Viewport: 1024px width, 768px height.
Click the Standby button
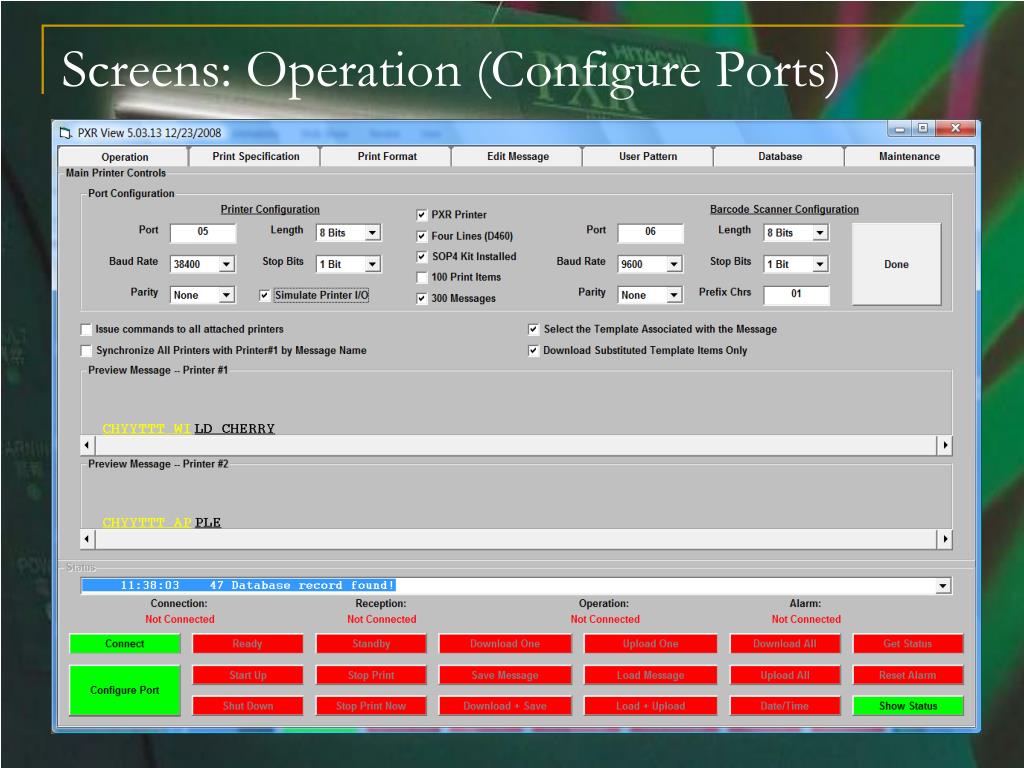371,644
